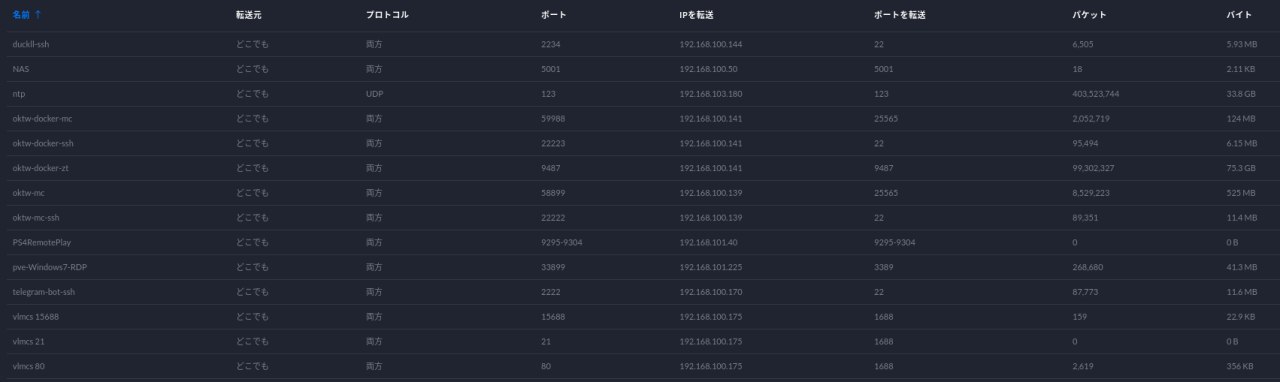The image size is (1280, 382).
Task: Sort by the 名前 column arrow
Action: click(38, 15)
